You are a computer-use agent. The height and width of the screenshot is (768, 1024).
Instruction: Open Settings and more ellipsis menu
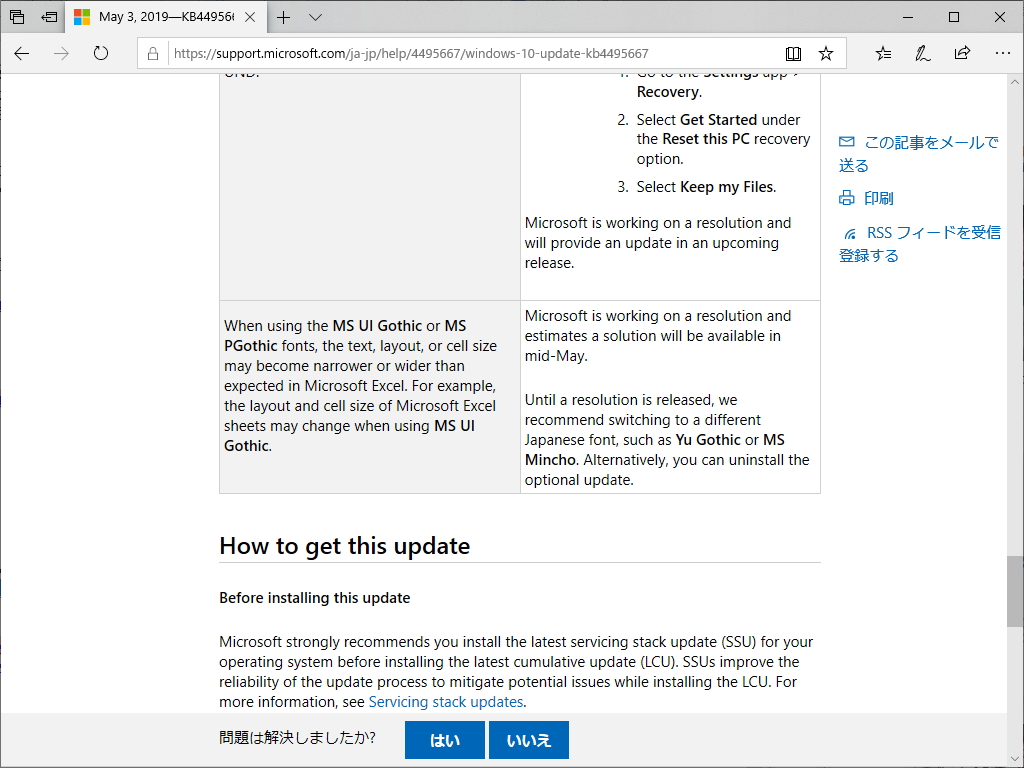point(1002,53)
